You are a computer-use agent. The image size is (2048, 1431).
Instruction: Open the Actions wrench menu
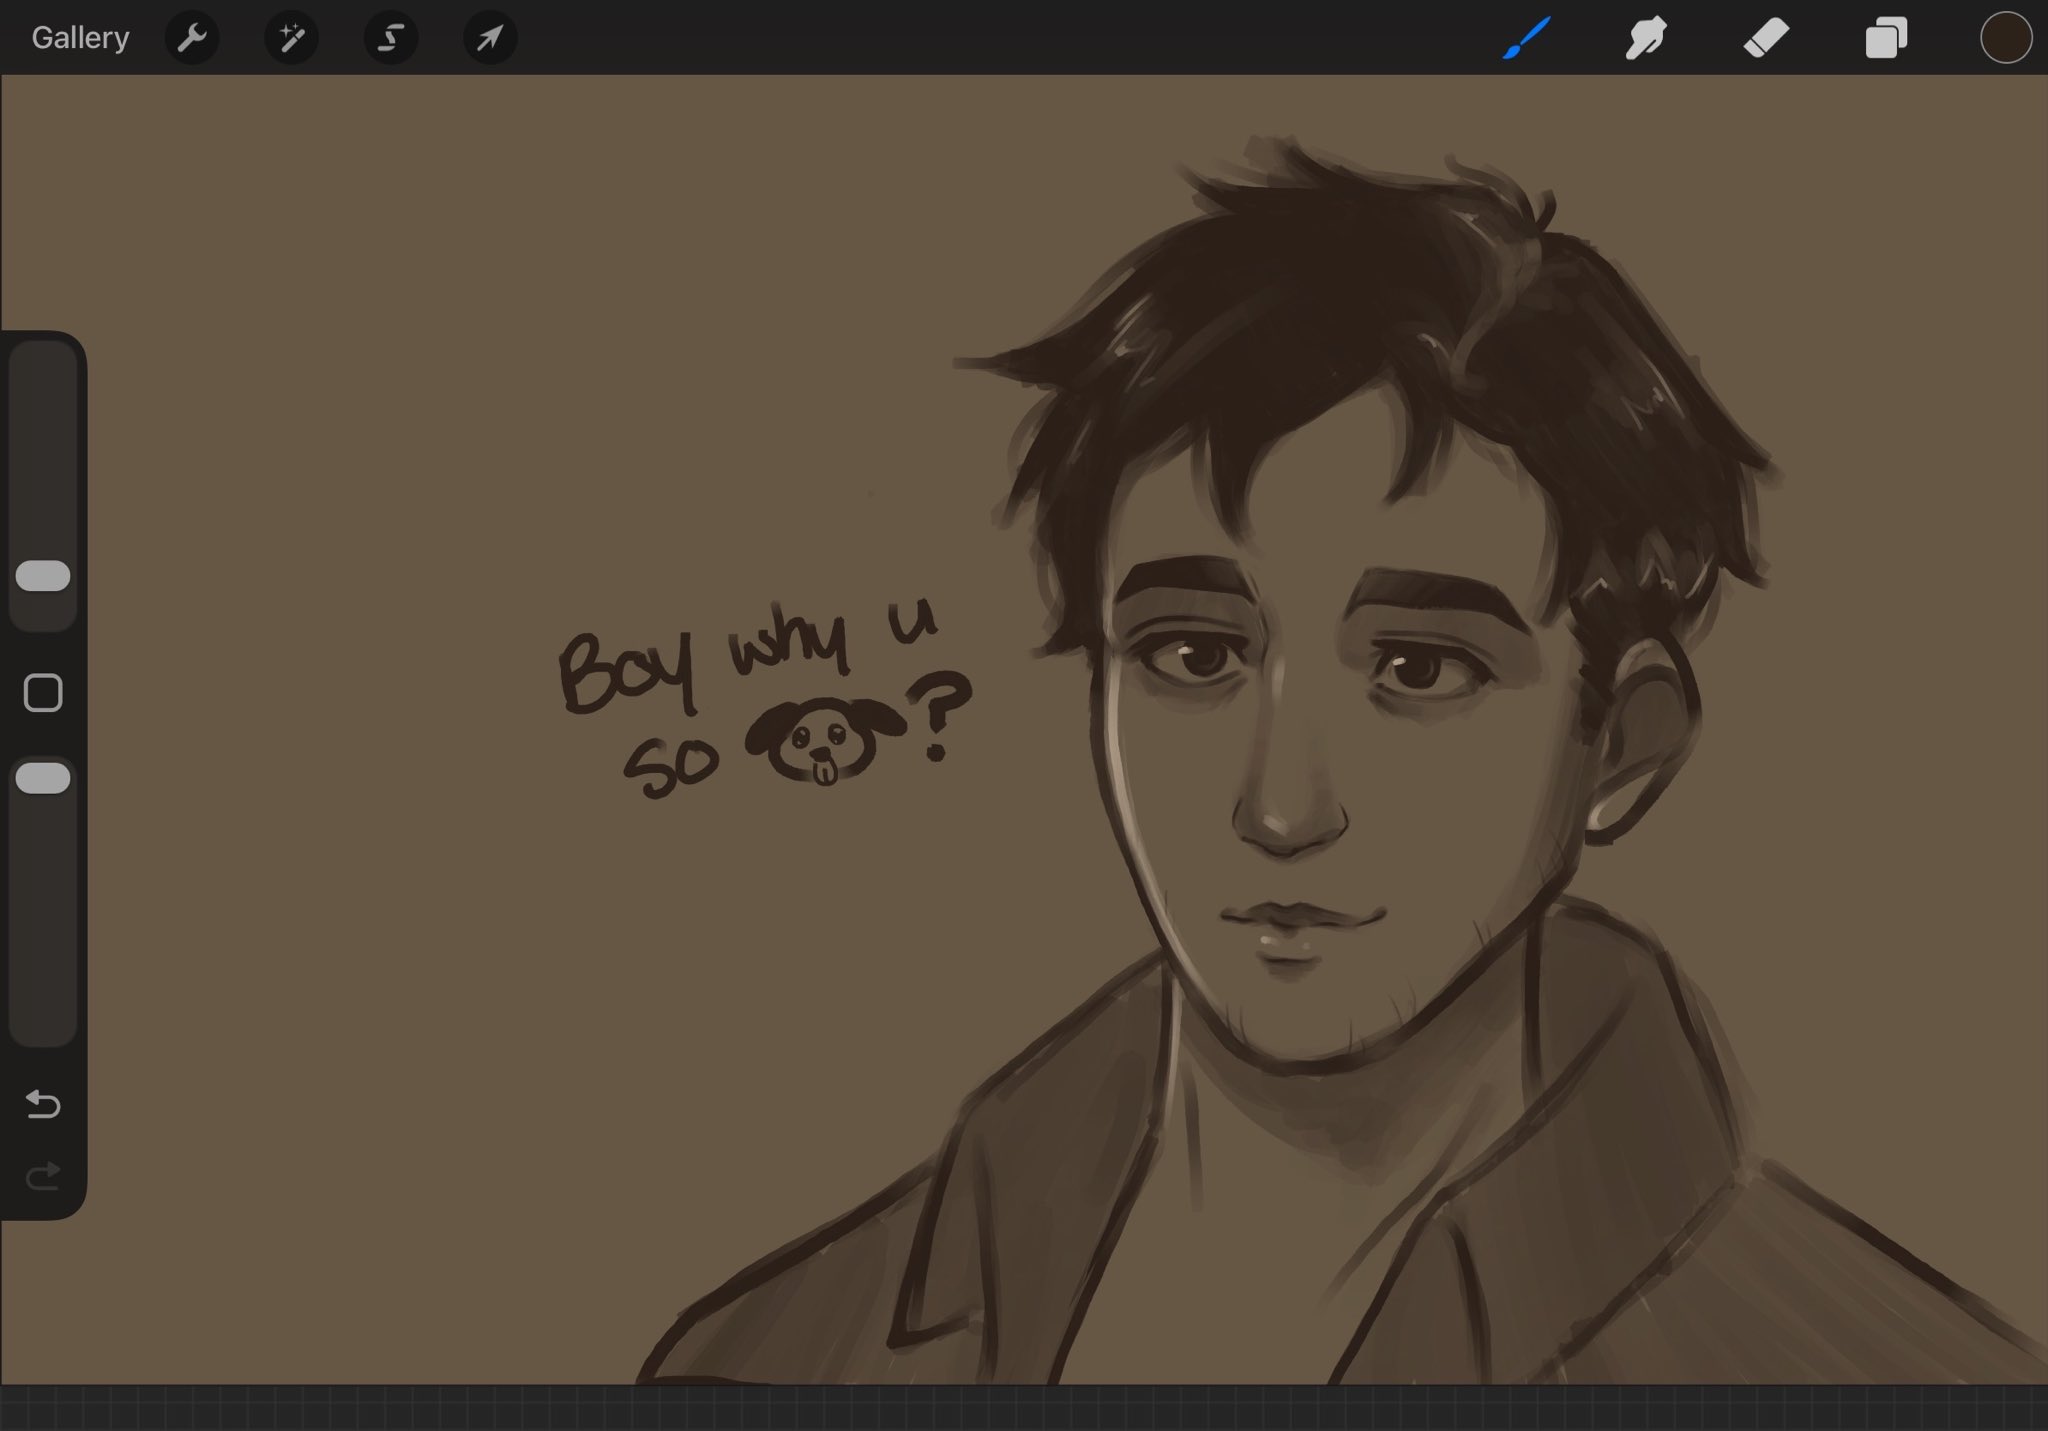[x=191, y=38]
